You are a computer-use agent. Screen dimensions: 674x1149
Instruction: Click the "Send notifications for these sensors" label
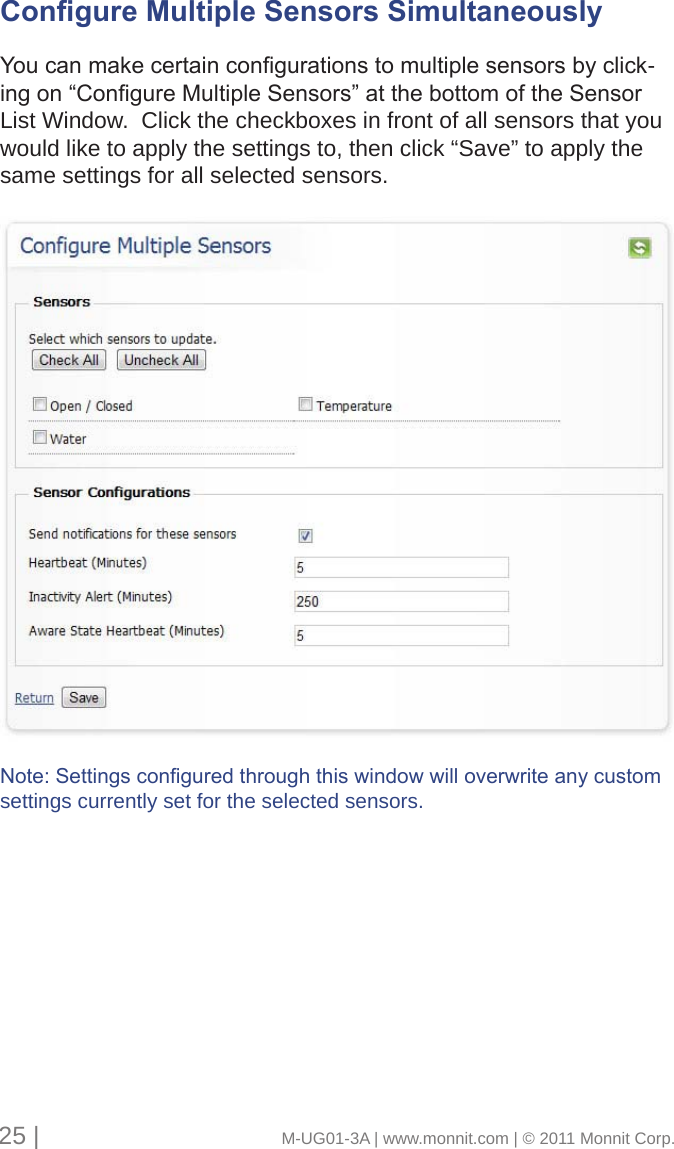[x=132, y=534]
